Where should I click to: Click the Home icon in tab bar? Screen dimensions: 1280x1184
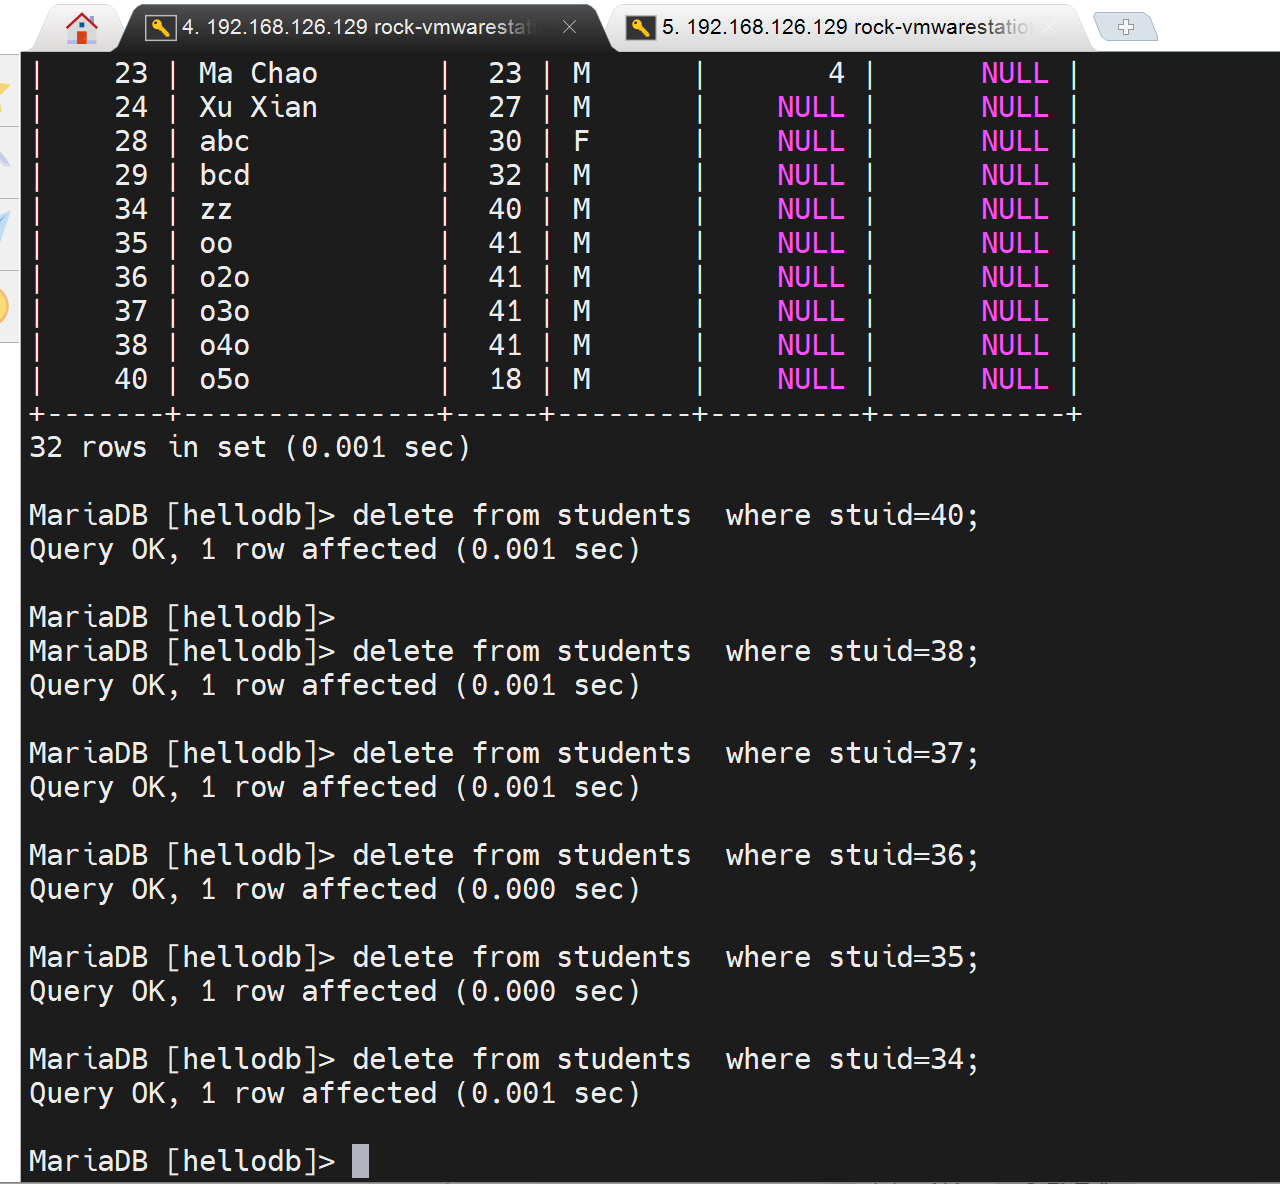[x=81, y=28]
